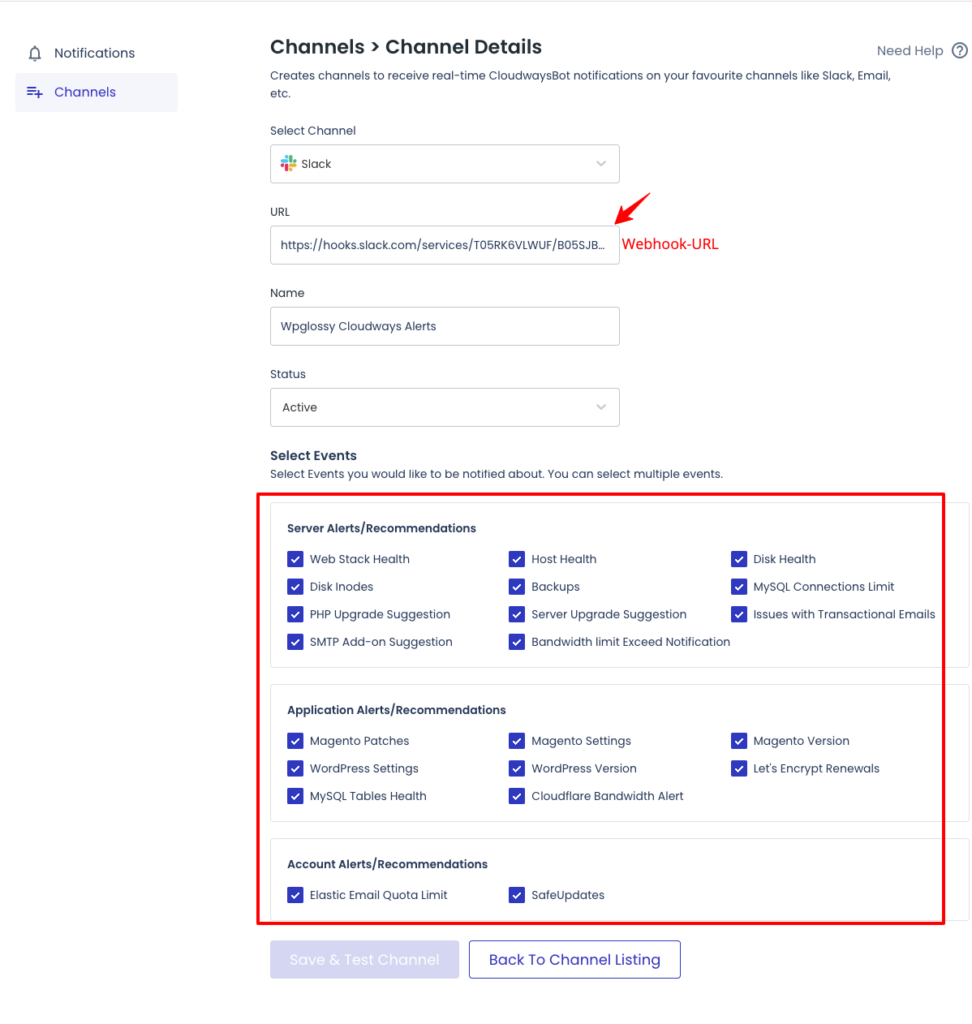Focus the Name field with Wpglossy Cloudways Alerts
This screenshot has height=1024, width=972.
[445, 327]
